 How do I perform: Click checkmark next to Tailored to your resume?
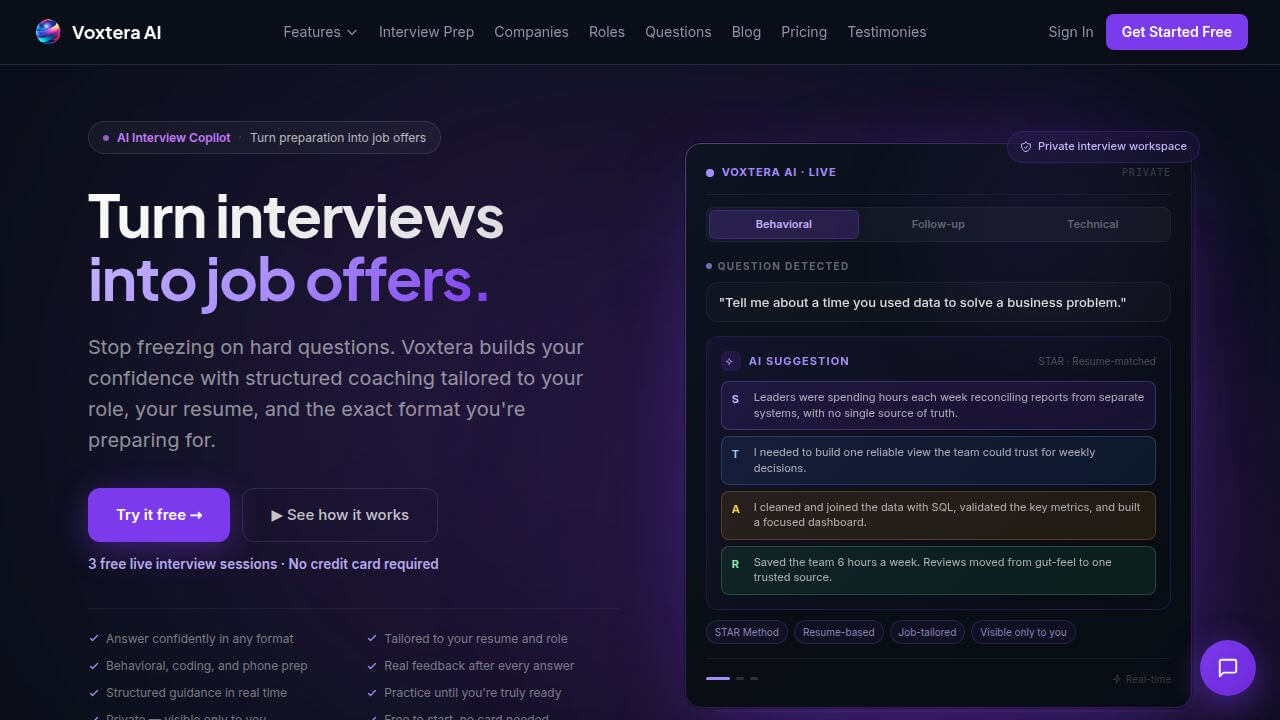(x=372, y=638)
